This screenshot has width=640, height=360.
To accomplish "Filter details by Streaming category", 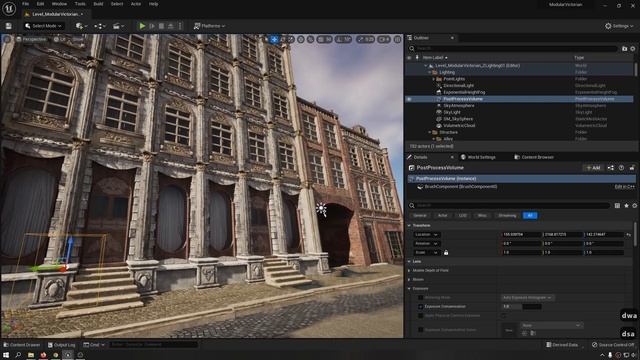I will 507,216.
